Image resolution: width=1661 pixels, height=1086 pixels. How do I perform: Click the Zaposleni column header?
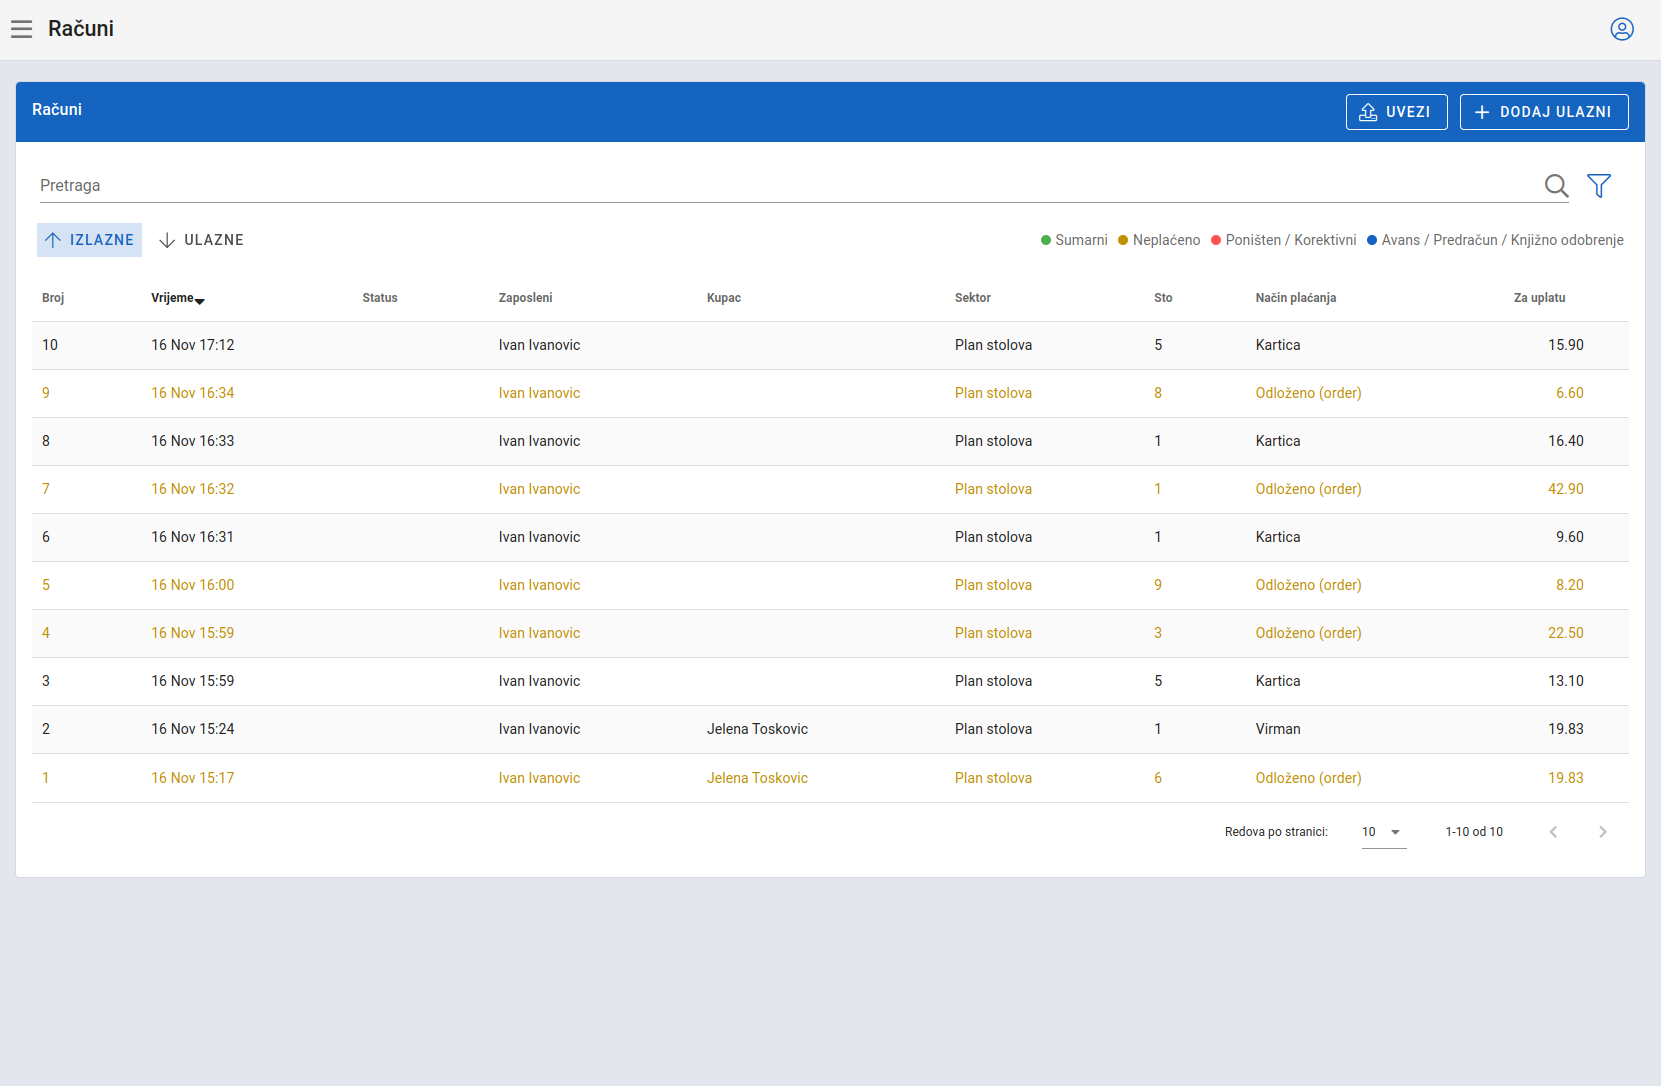[526, 298]
